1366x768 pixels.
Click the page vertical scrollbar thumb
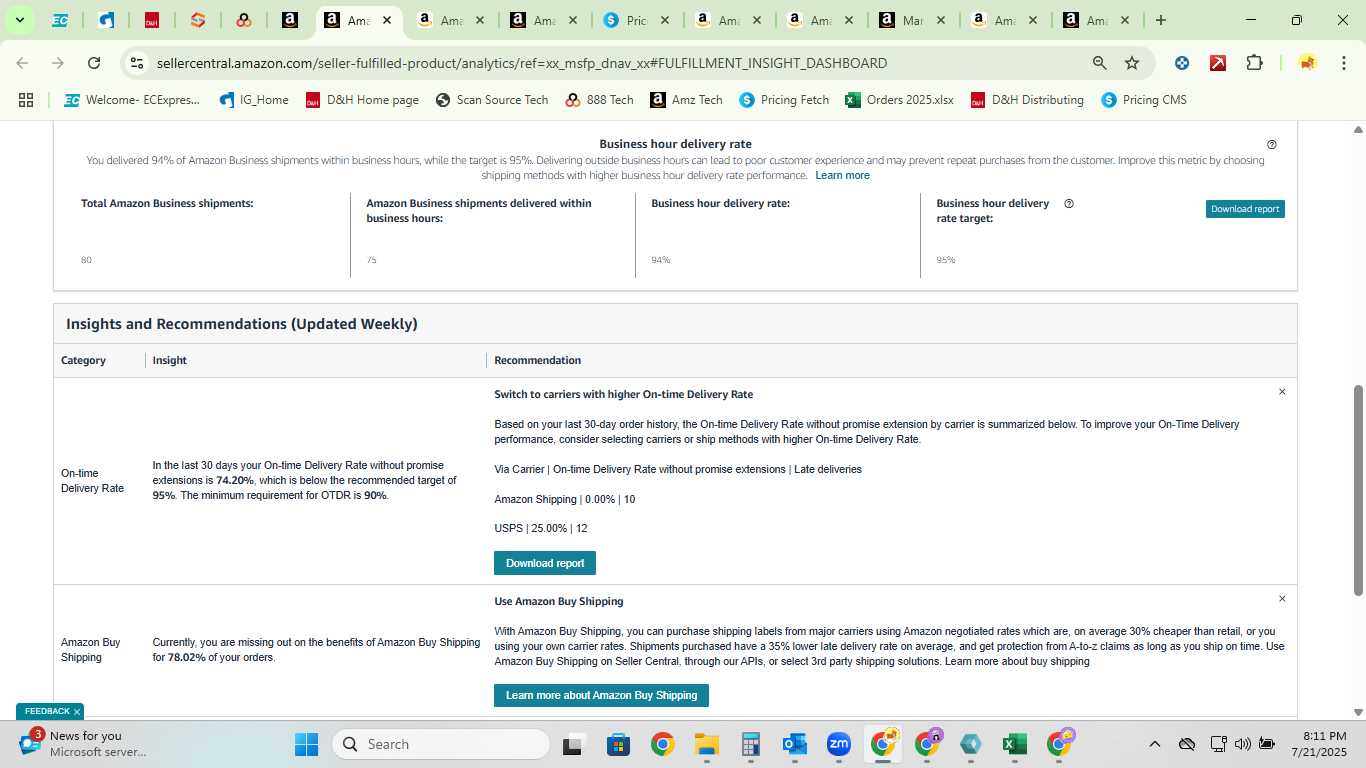coord(1358,490)
